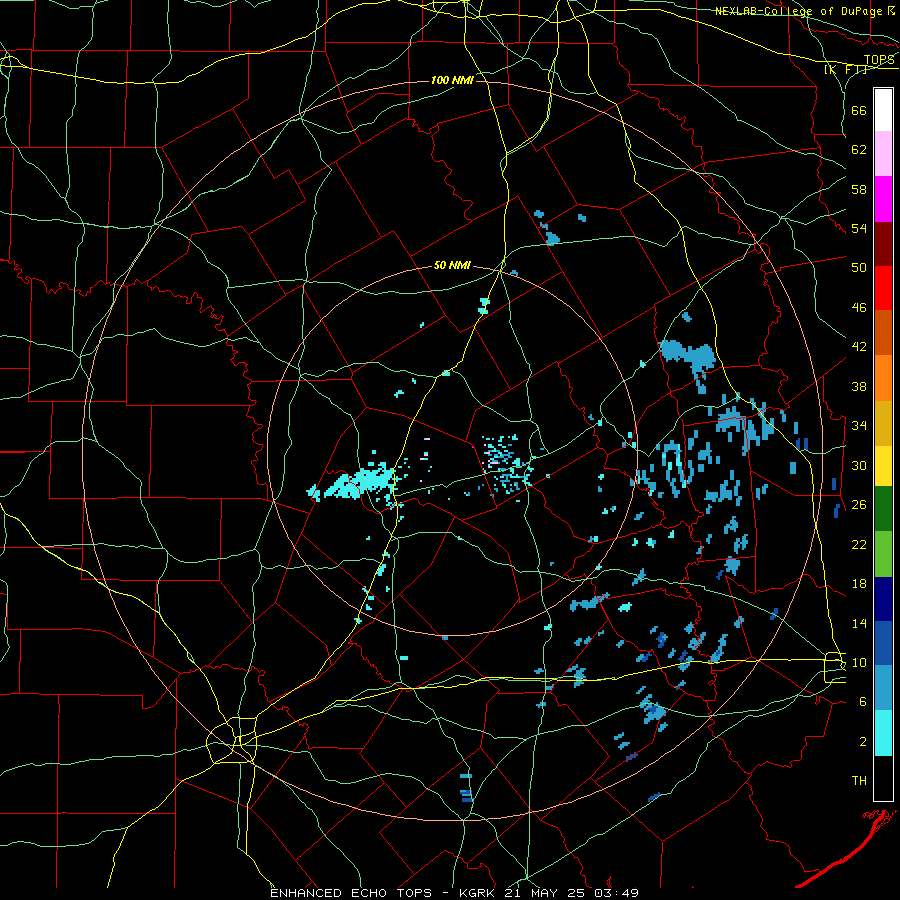
Task: Click the light pink legend swatch
Action: (883, 154)
